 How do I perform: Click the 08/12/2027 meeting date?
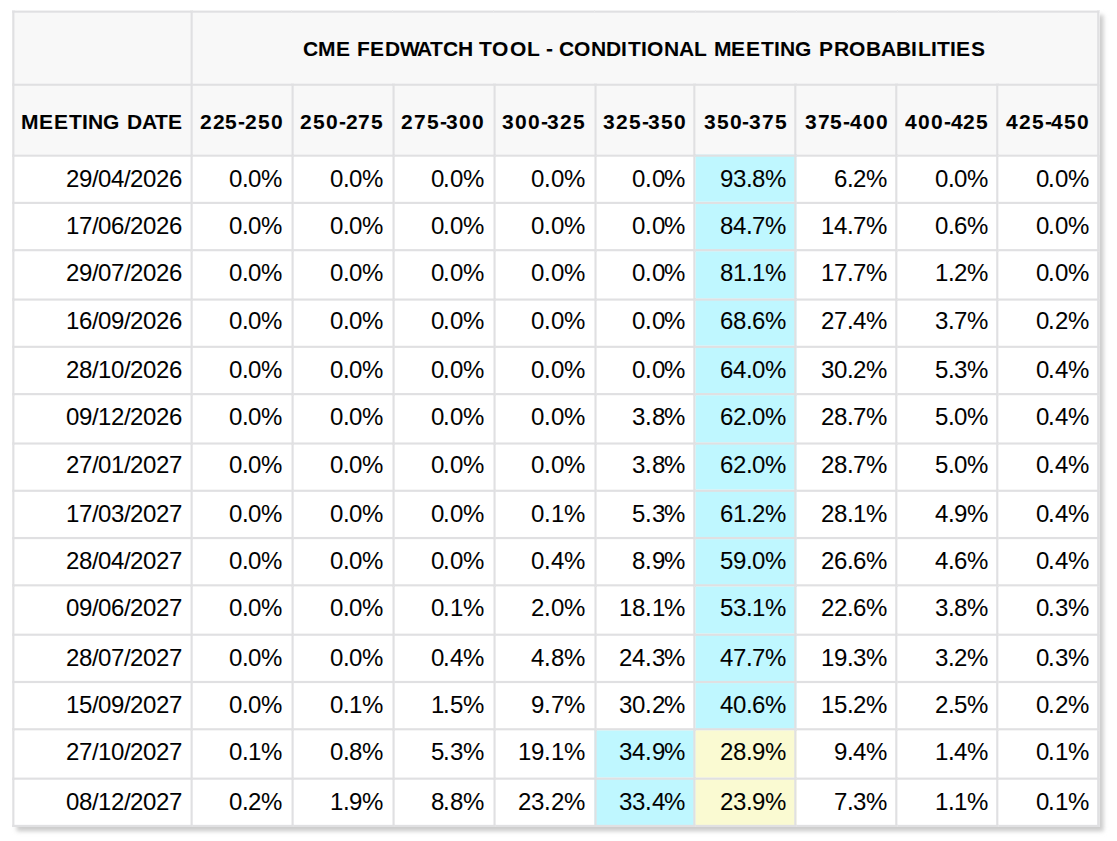[124, 801]
